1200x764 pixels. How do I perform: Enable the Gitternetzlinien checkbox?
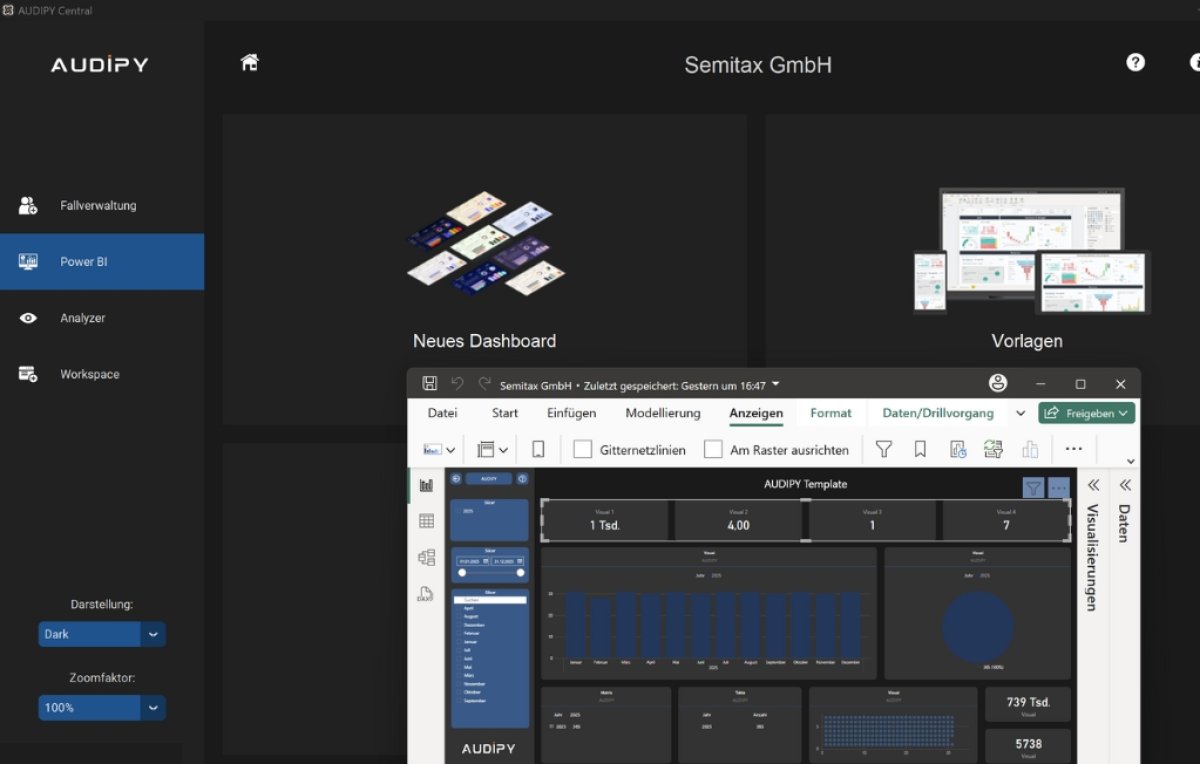pyautogui.click(x=582, y=450)
